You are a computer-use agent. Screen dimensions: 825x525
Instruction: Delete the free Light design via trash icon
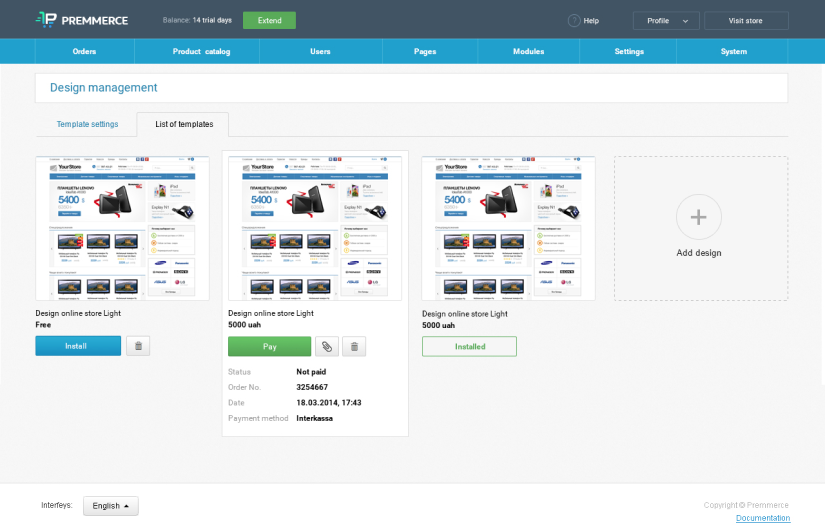coord(138,346)
